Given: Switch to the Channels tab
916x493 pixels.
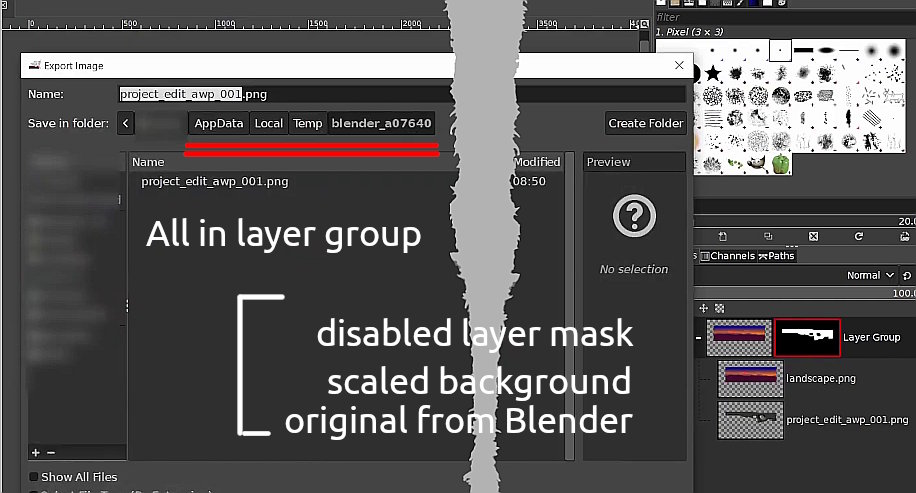Looking at the screenshot, I should coord(728,256).
